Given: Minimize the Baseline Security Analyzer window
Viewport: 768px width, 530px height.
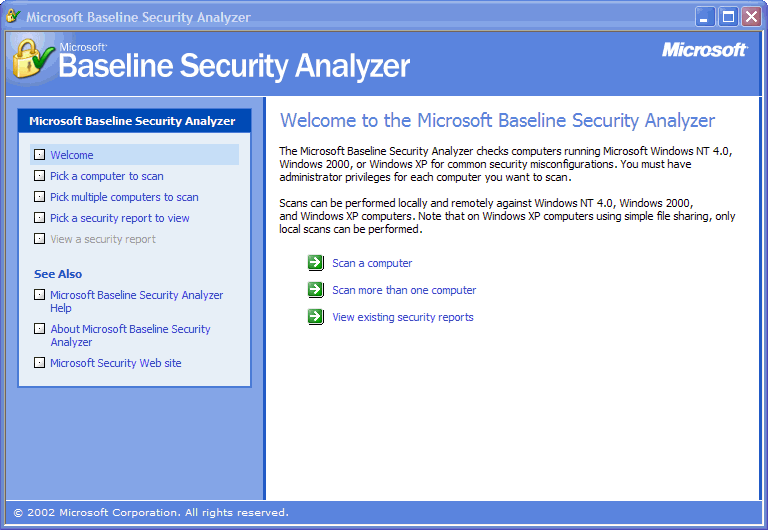Looking at the screenshot, I should click(705, 17).
